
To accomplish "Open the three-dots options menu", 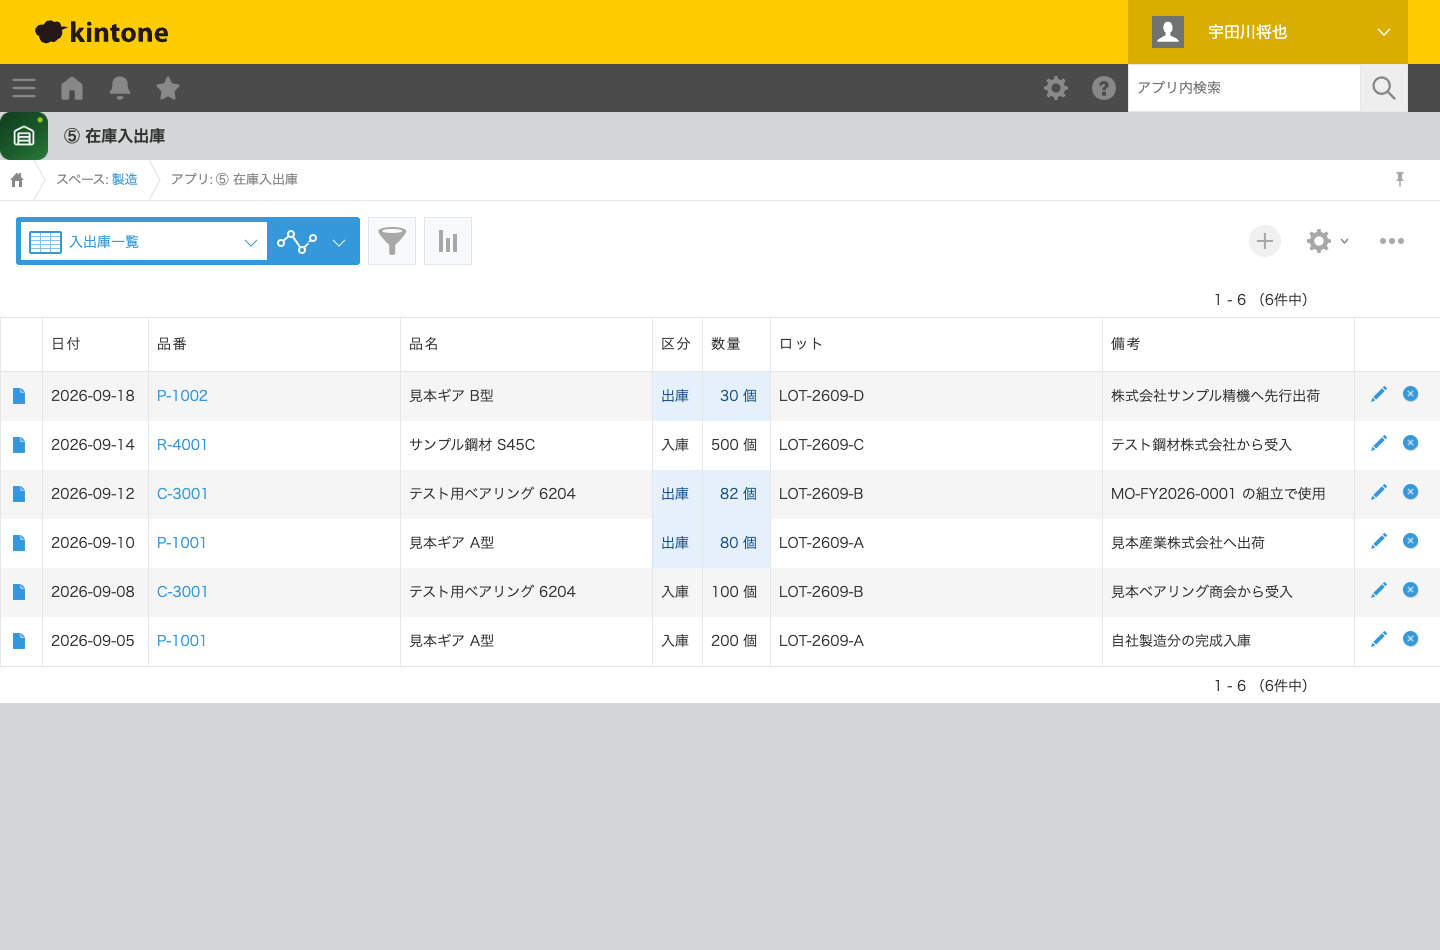I will tap(1392, 241).
